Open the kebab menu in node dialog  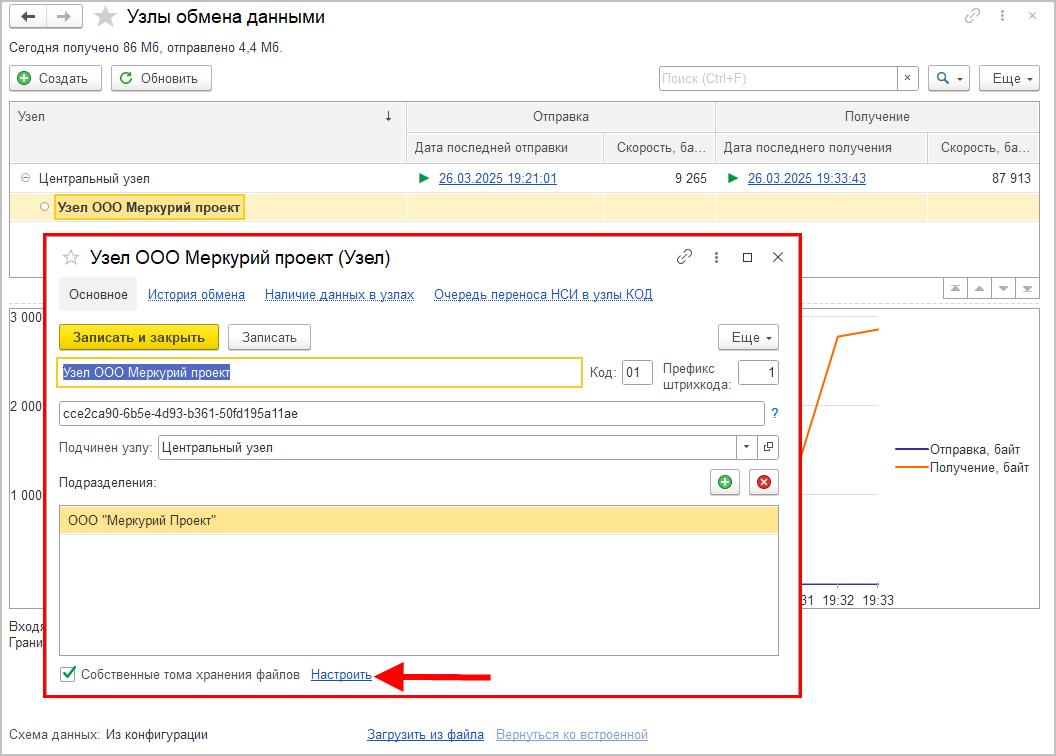pyautogui.click(x=716, y=257)
